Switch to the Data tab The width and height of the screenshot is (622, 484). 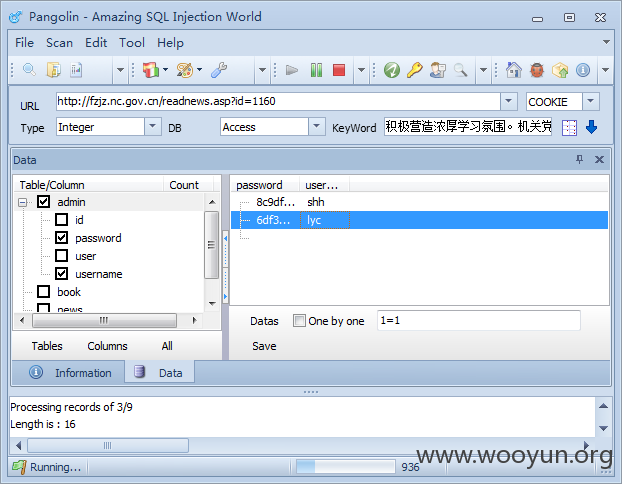(x=159, y=373)
